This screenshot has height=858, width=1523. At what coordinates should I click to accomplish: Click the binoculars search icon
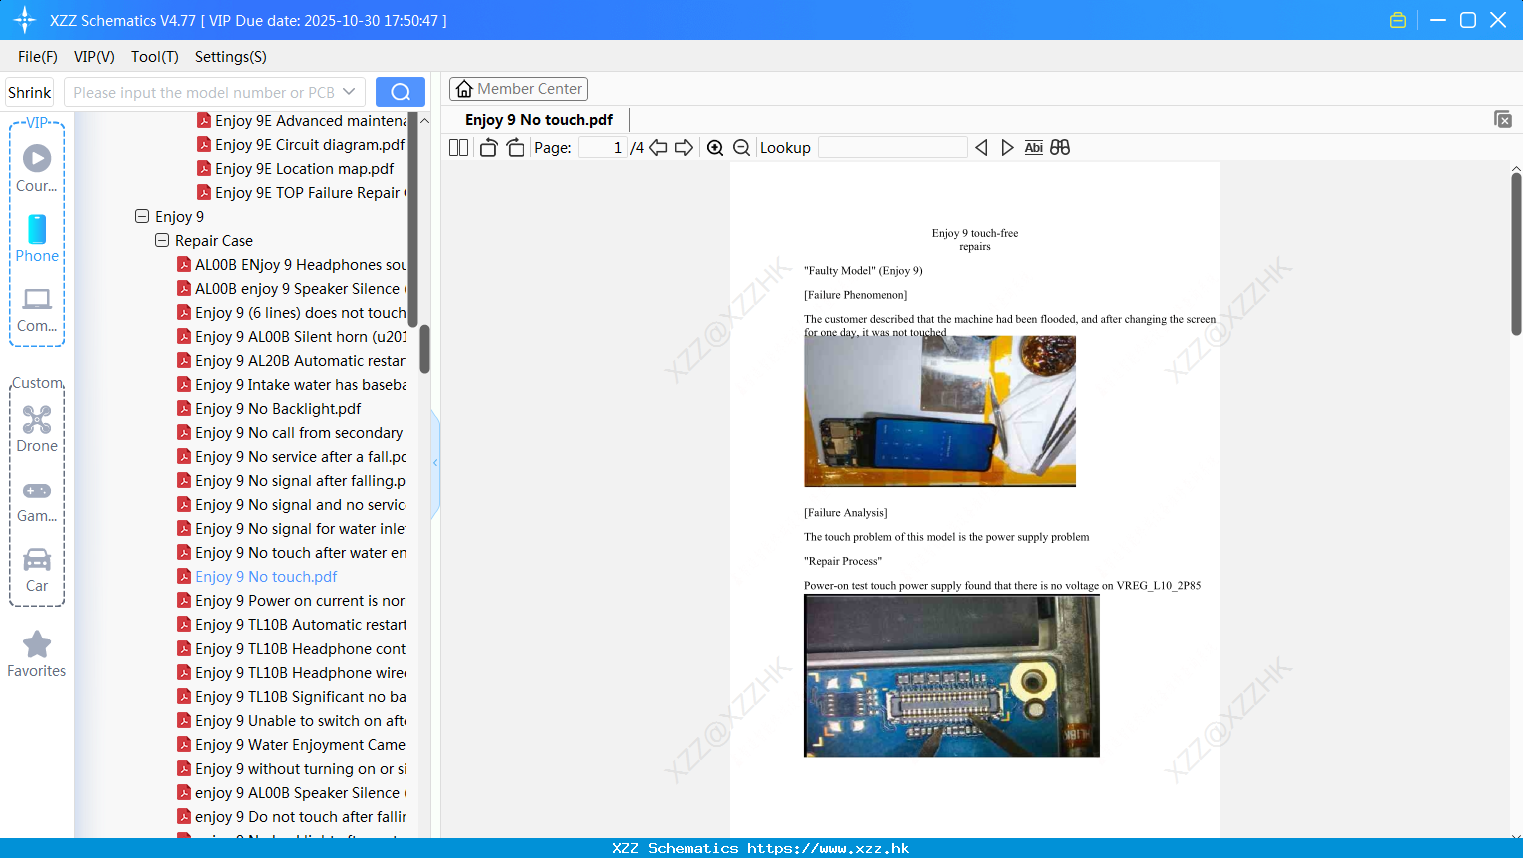(1060, 147)
